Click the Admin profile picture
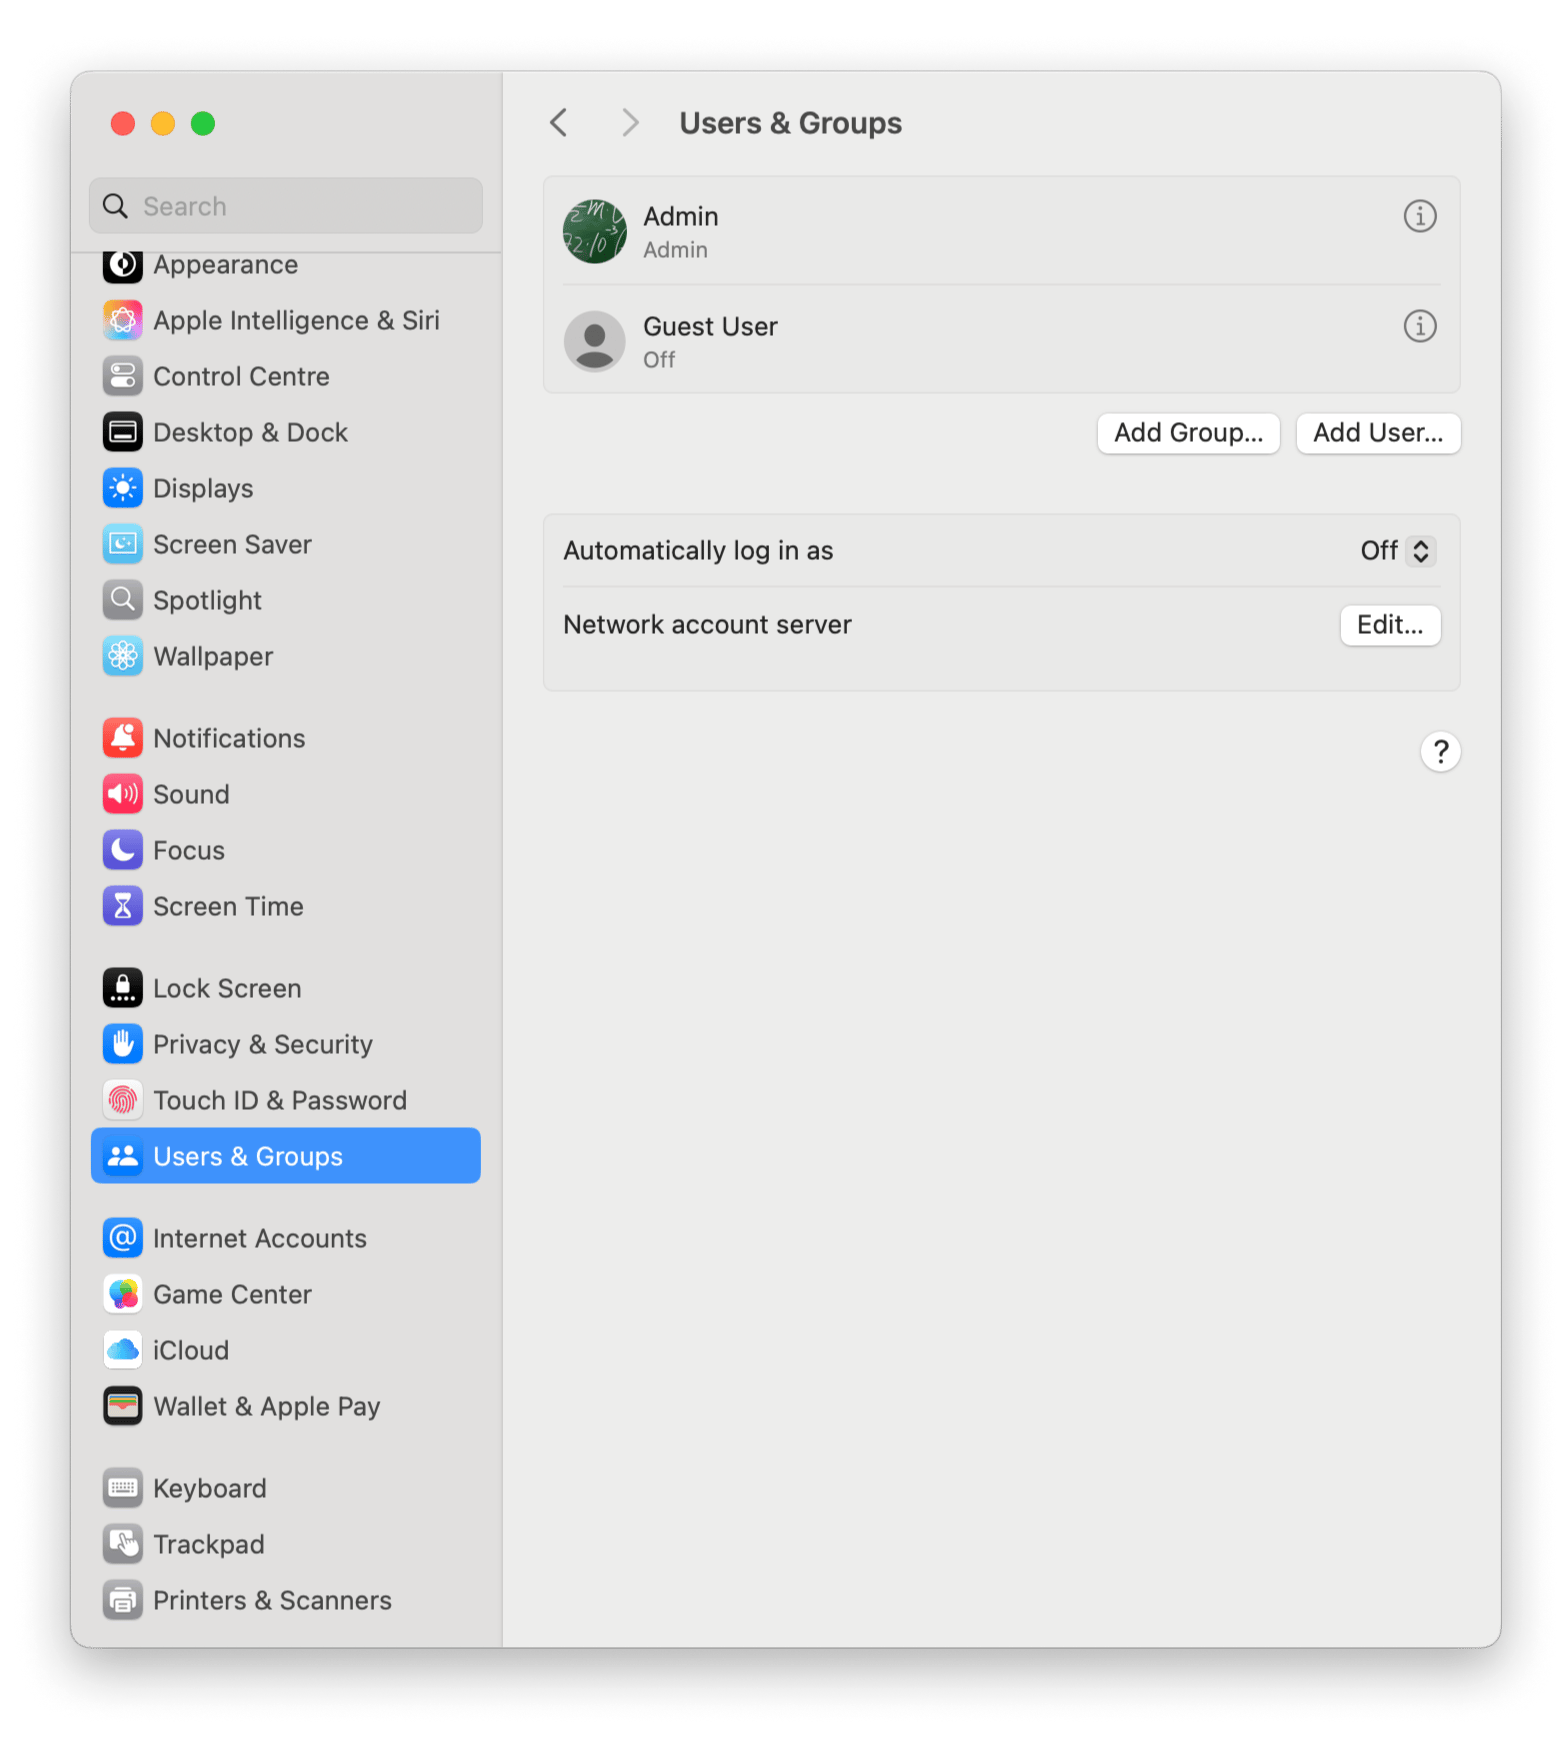1560x1742 pixels. click(595, 231)
